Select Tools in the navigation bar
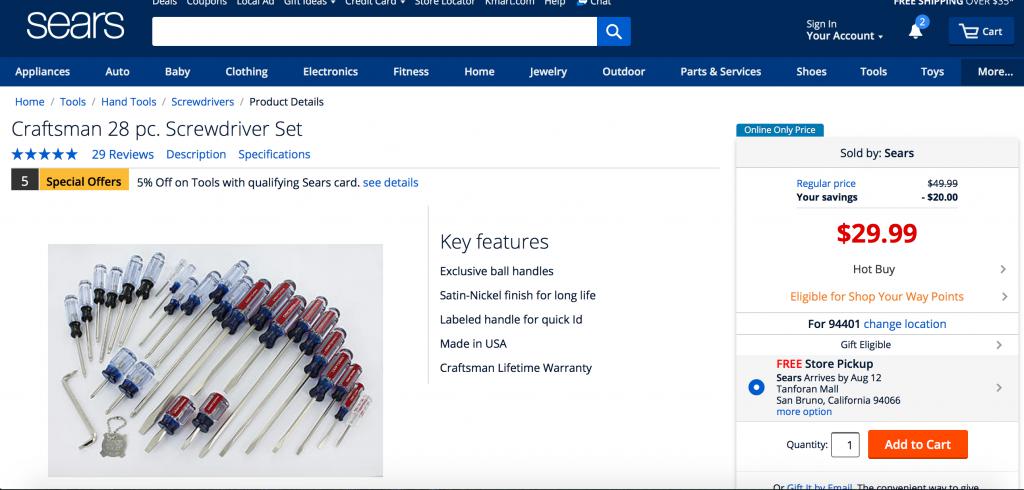The image size is (1024, 490). point(873,72)
